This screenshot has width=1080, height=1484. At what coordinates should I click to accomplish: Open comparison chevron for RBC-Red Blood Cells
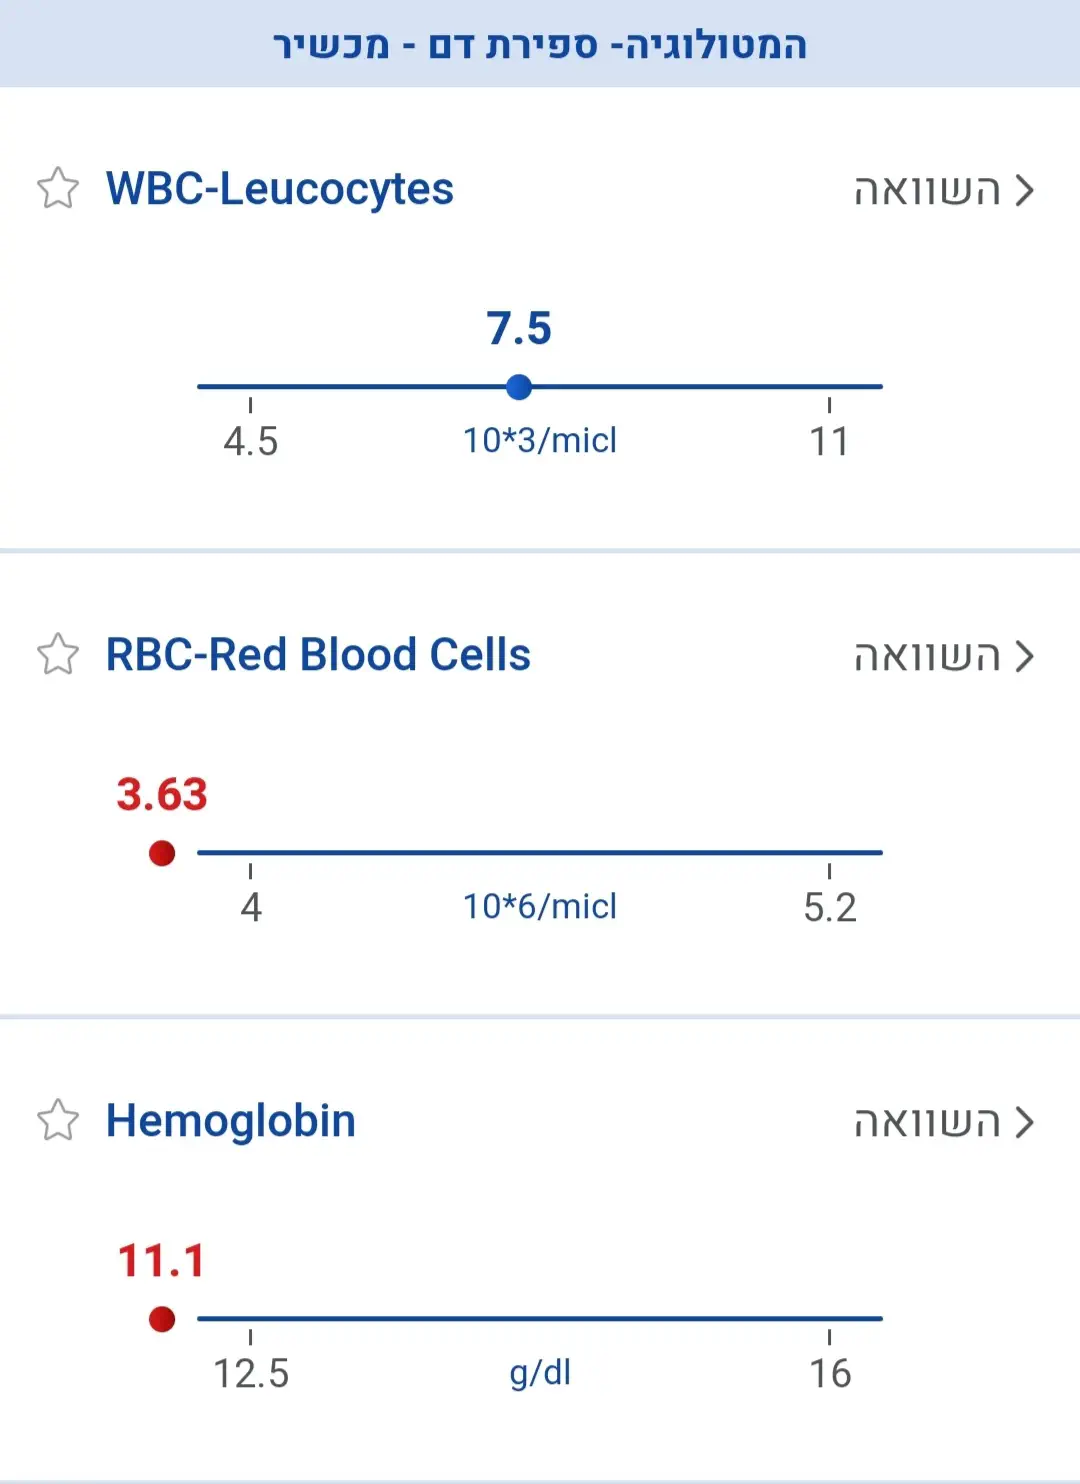click(x=1024, y=656)
